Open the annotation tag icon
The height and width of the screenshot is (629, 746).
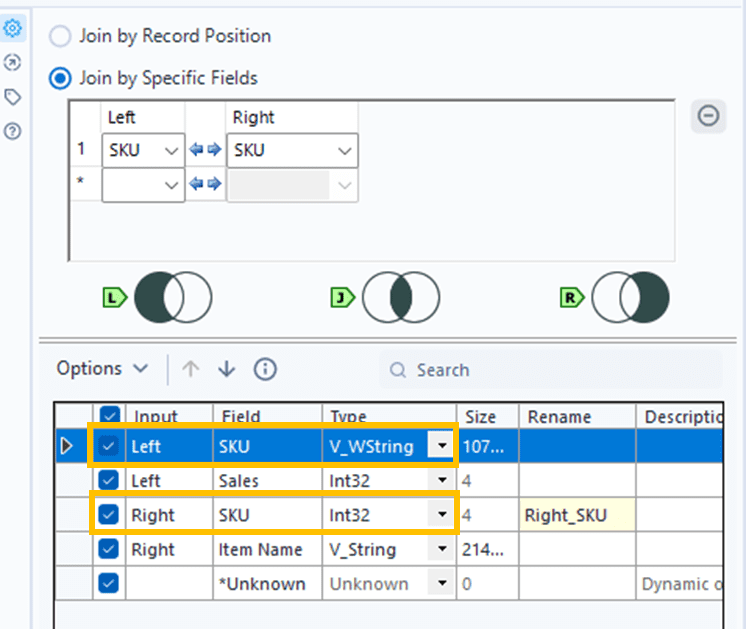13,96
